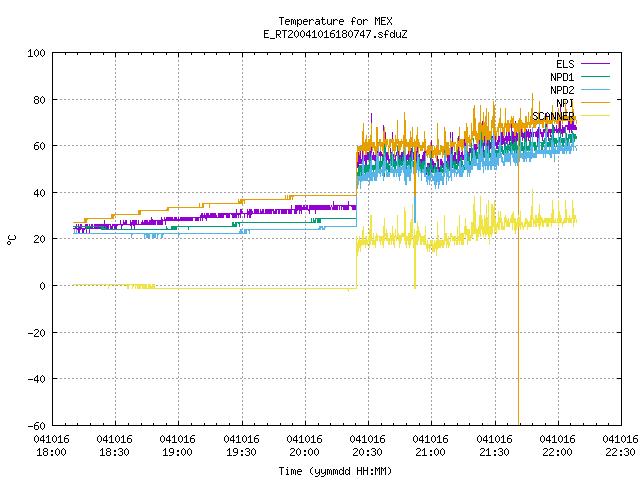Click the x-axis tick label 22:00
This screenshot has width=640, height=480.
coord(557,452)
